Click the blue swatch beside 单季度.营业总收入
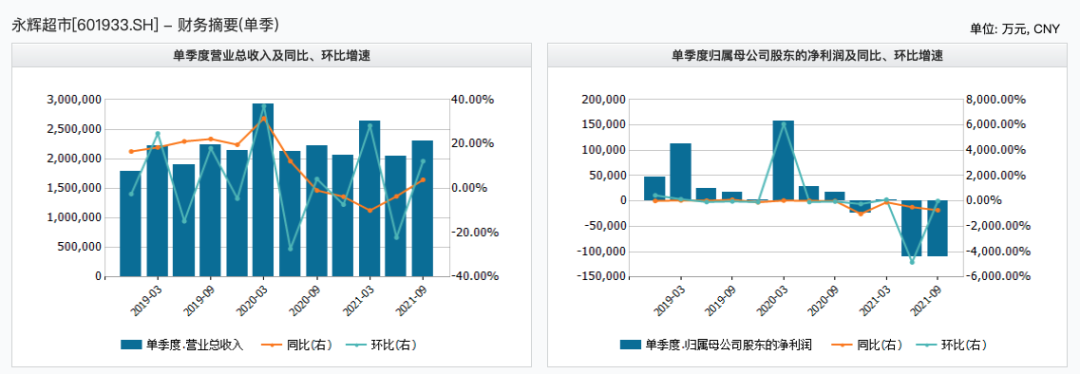This screenshot has width=1080, height=374. pyautogui.click(x=131, y=344)
